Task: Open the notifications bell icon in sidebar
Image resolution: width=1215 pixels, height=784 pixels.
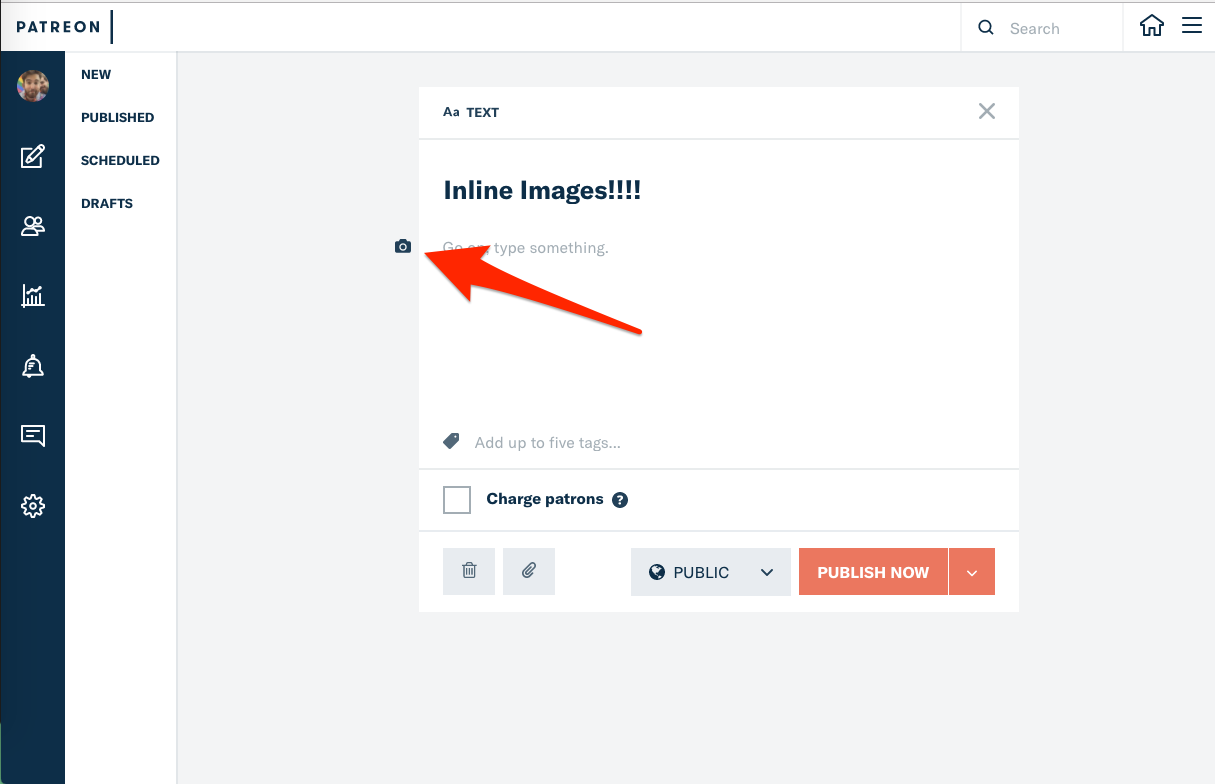Action: (x=33, y=366)
